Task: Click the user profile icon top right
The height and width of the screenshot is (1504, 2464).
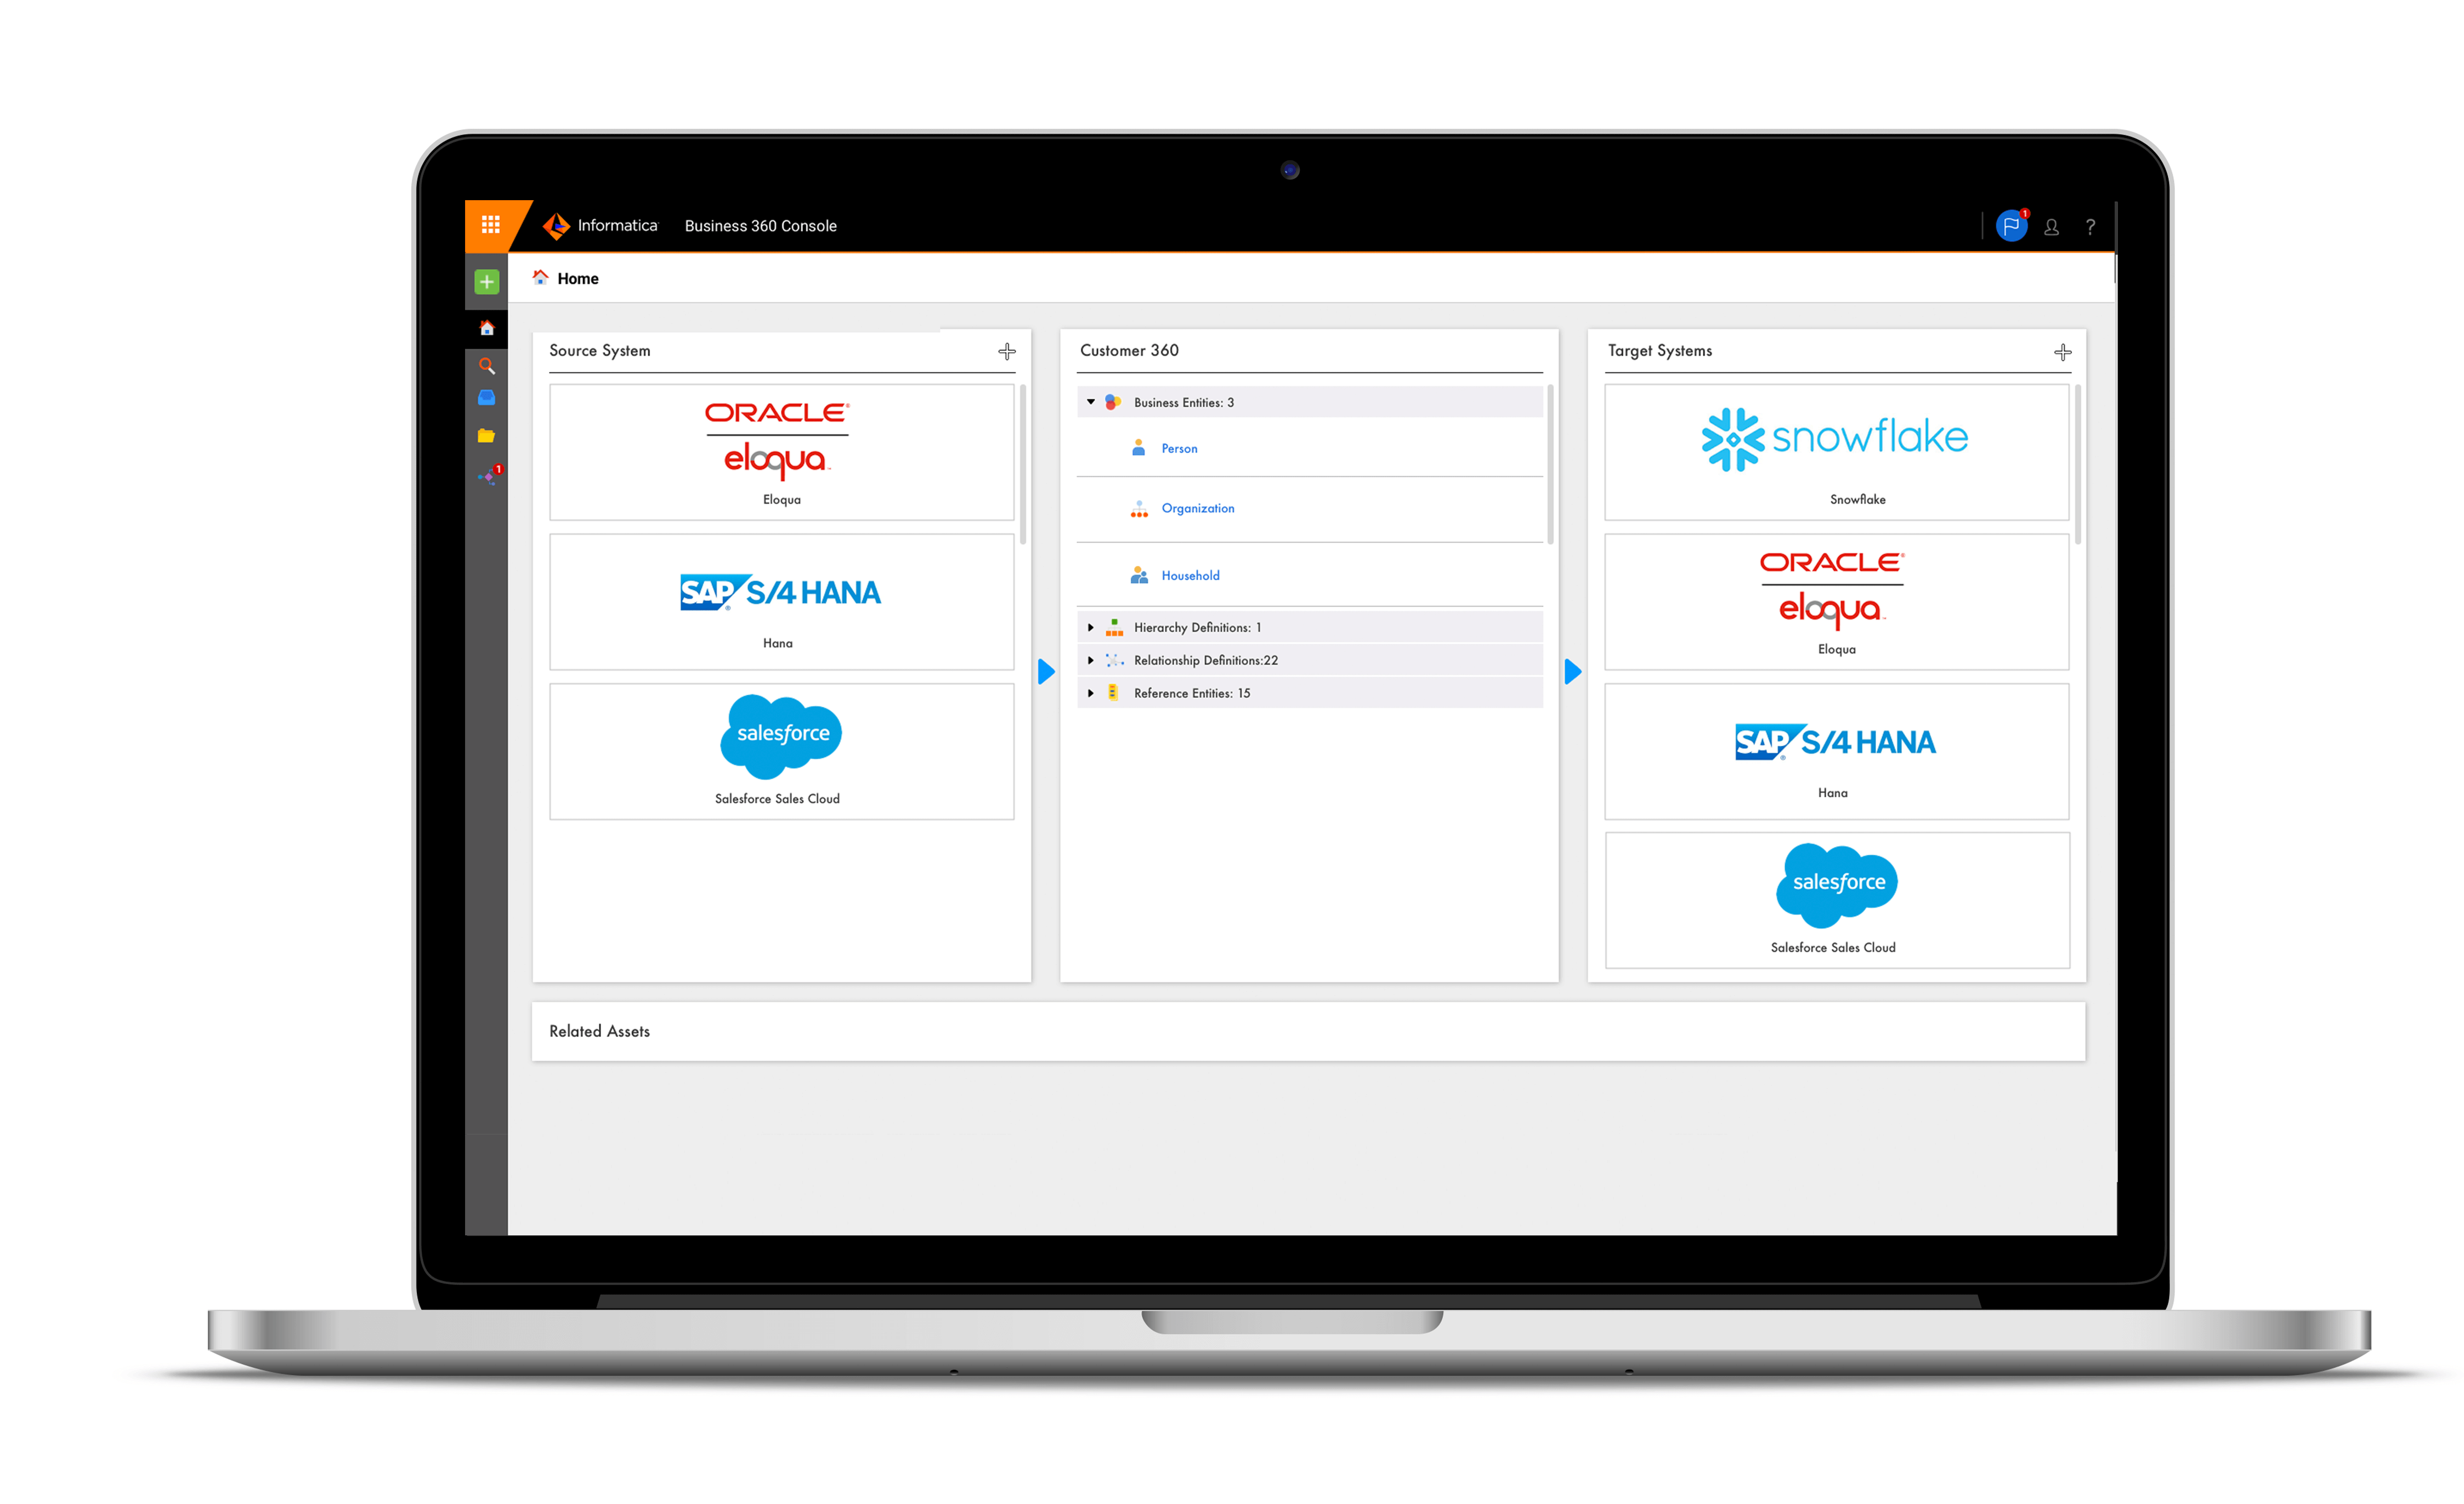Action: [2047, 225]
